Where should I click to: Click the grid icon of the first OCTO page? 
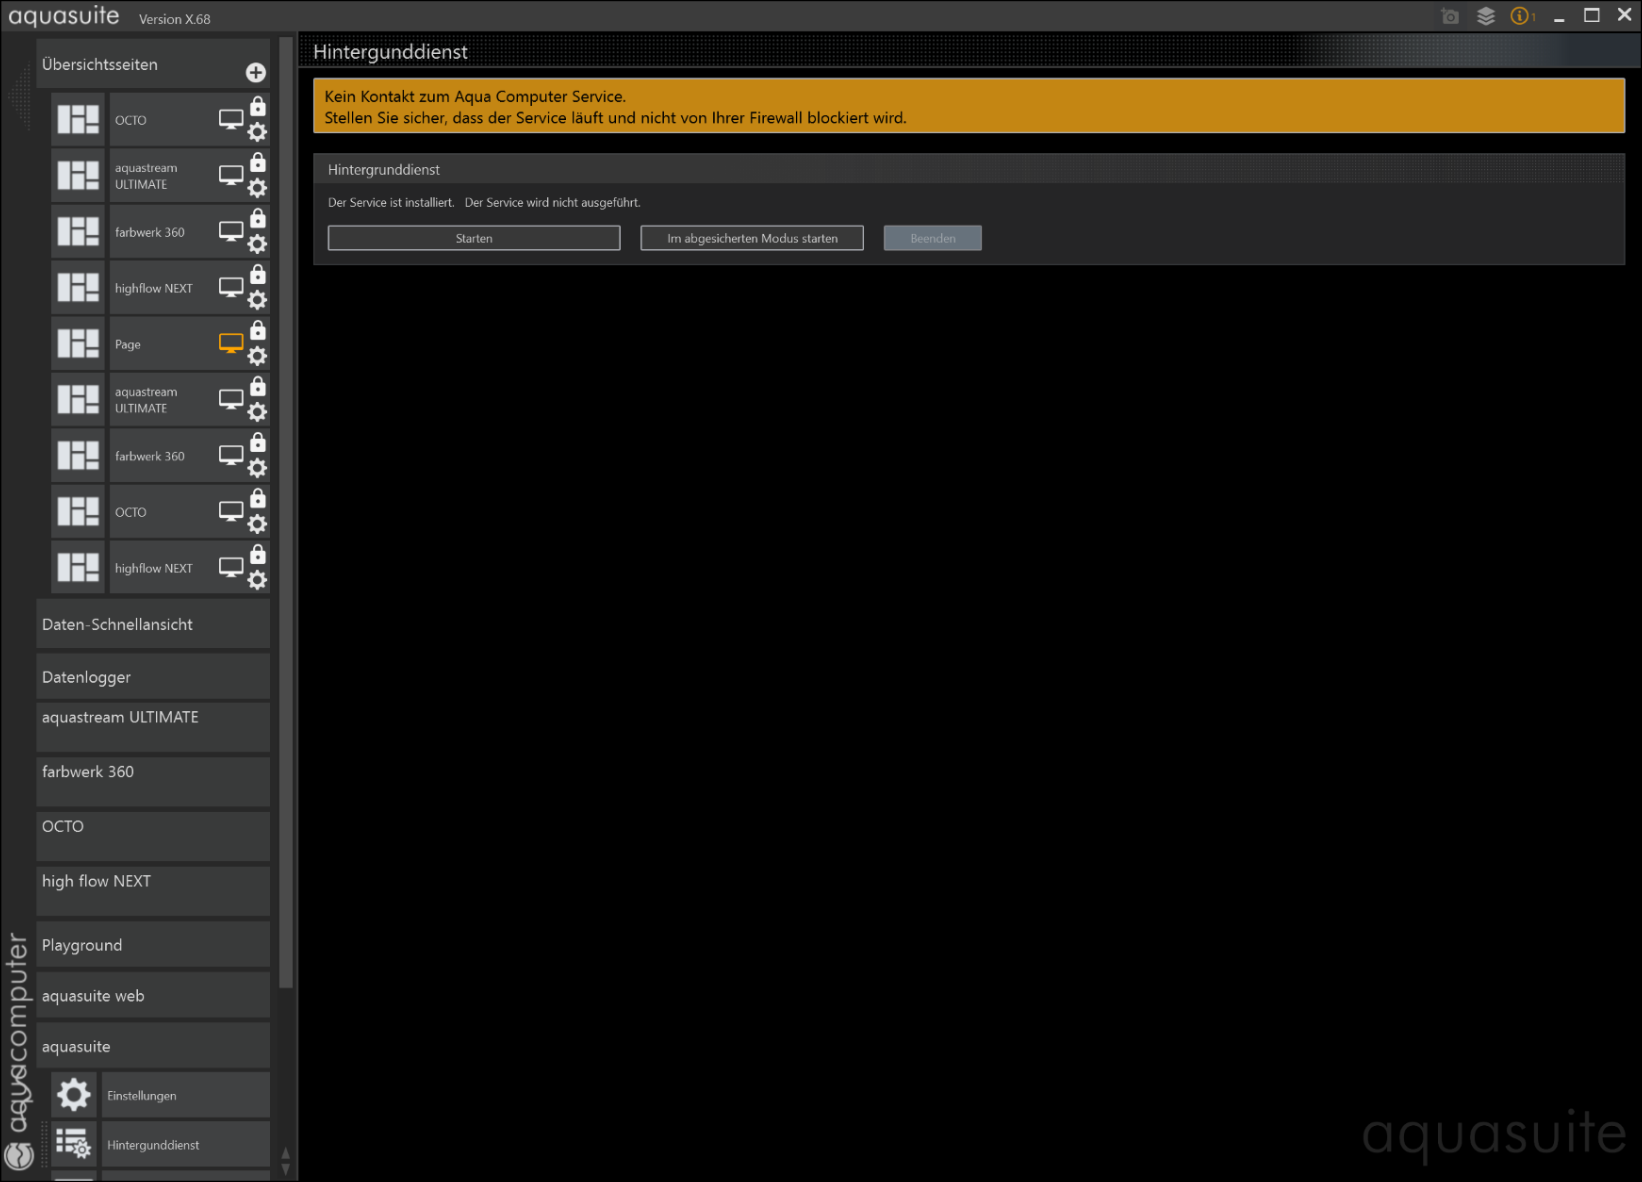[x=78, y=120]
